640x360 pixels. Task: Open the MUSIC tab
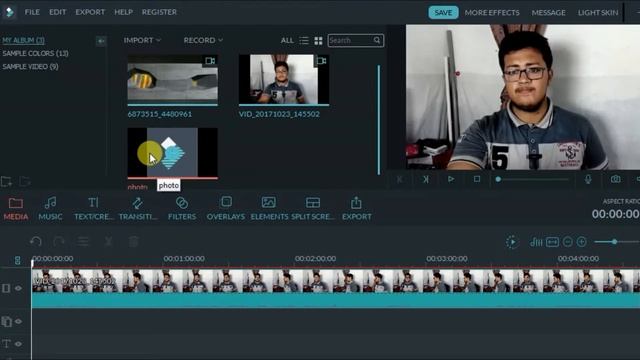(x=50, y=209)
